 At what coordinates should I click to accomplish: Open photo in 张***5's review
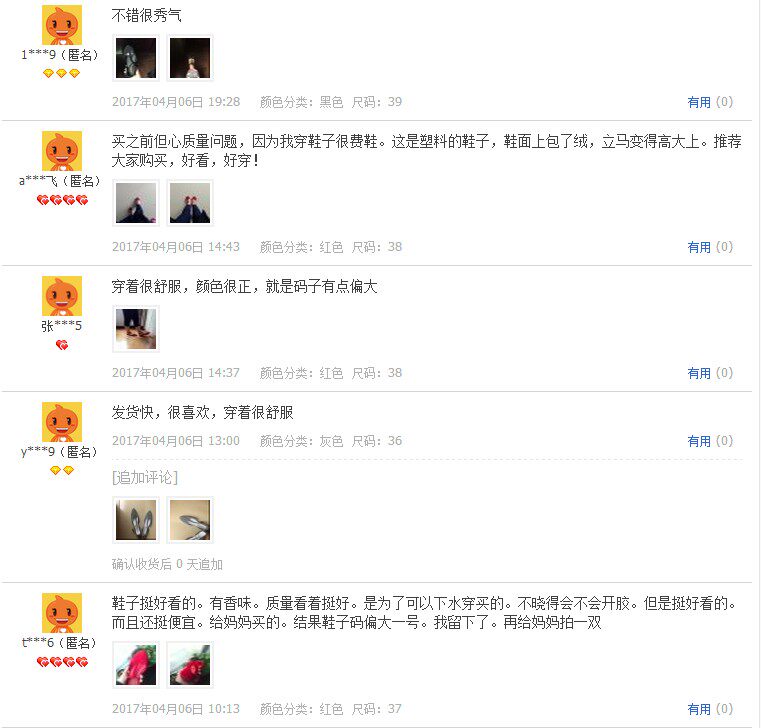136,329
